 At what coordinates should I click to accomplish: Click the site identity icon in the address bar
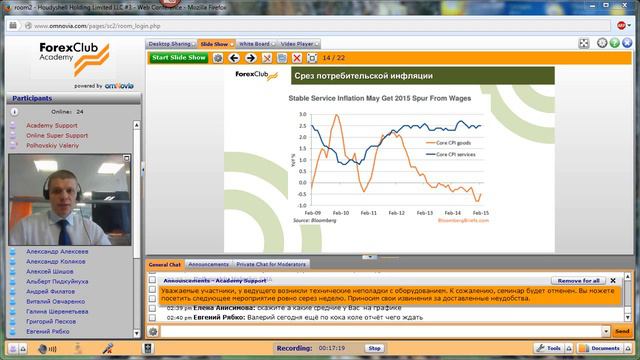[x=28, y=26]
